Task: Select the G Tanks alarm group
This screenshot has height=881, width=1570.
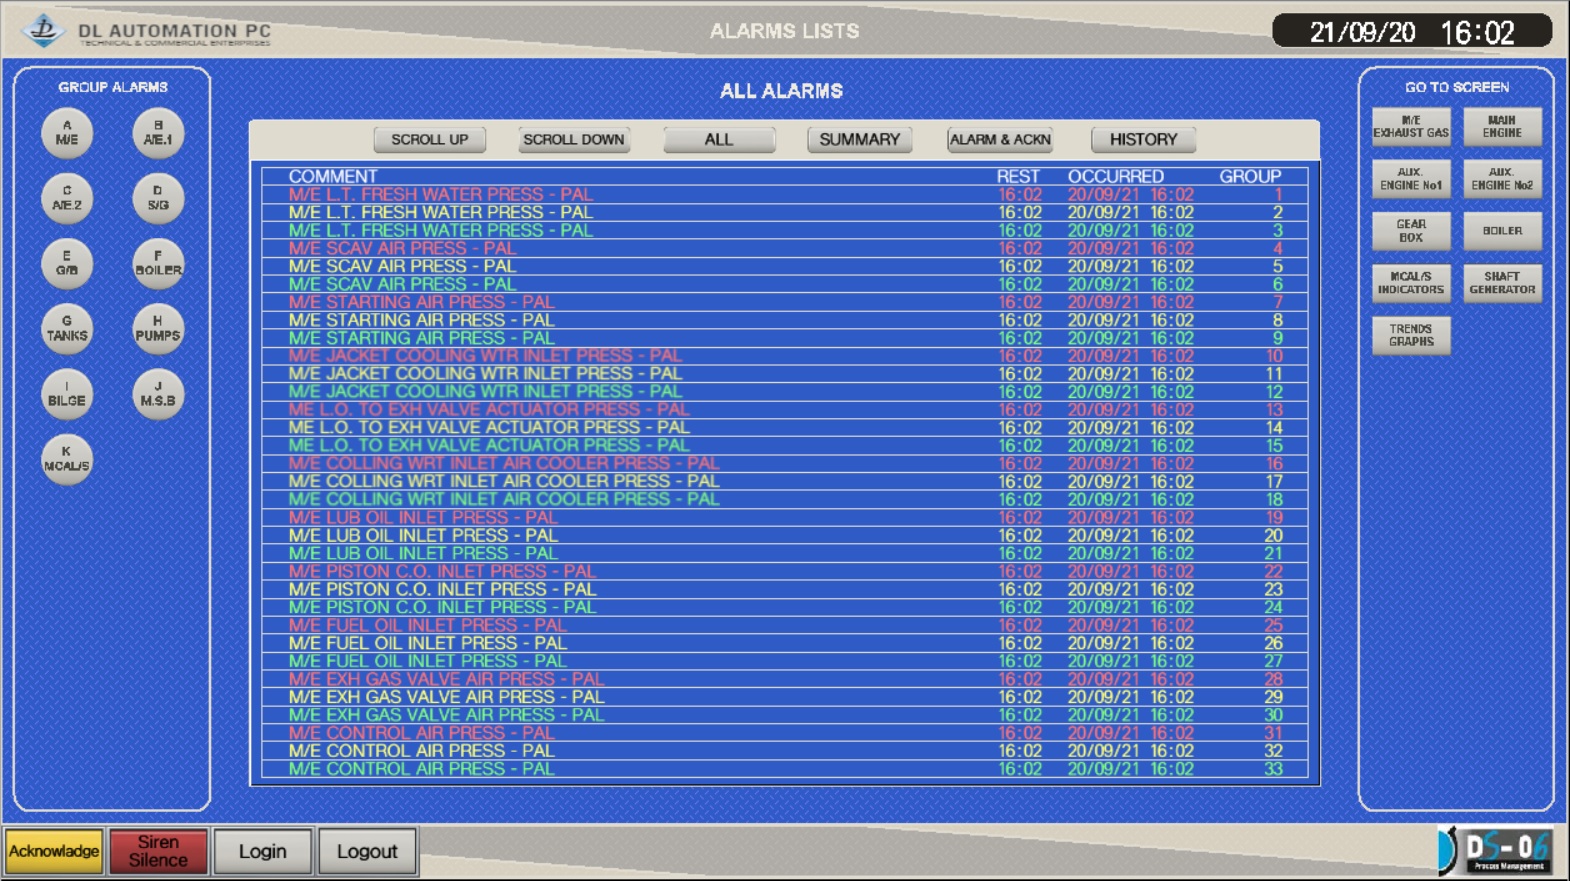Action: click(67, 329)
